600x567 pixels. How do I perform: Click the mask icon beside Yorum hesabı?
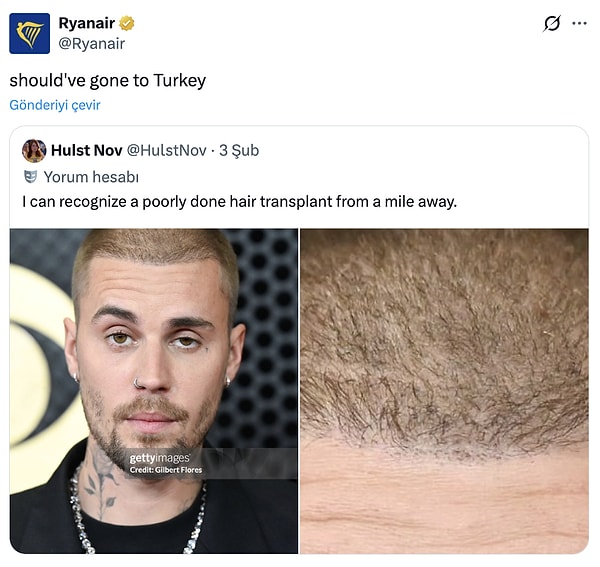tap(30, 177)
